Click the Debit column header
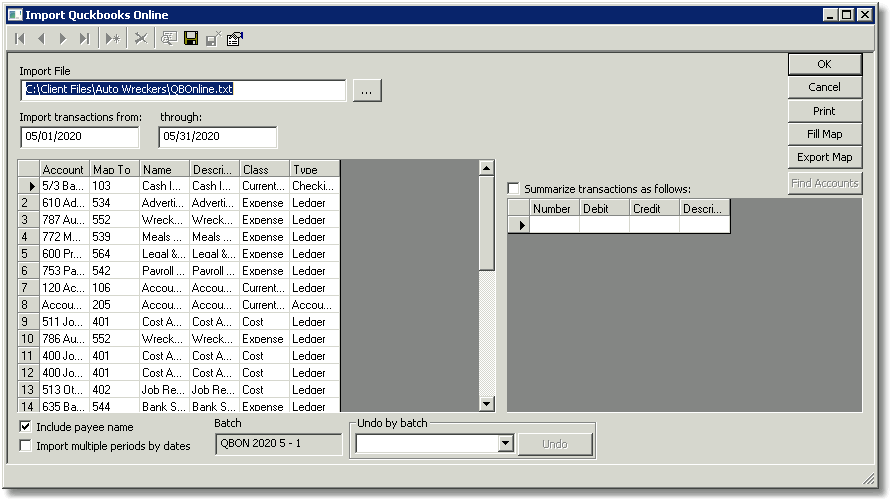 tap(604, 208)
